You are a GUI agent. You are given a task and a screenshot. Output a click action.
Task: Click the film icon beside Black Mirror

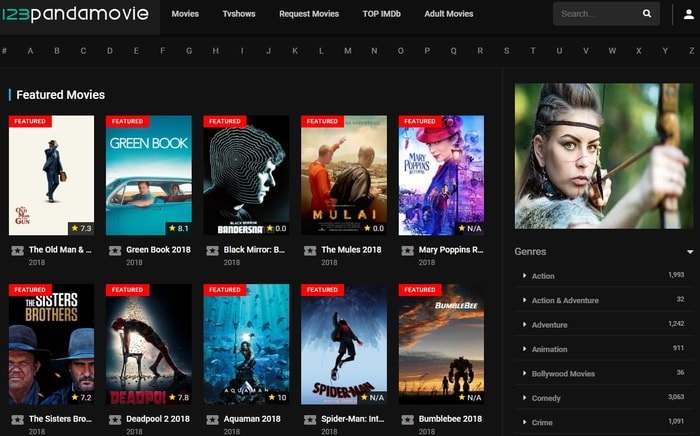212,250
